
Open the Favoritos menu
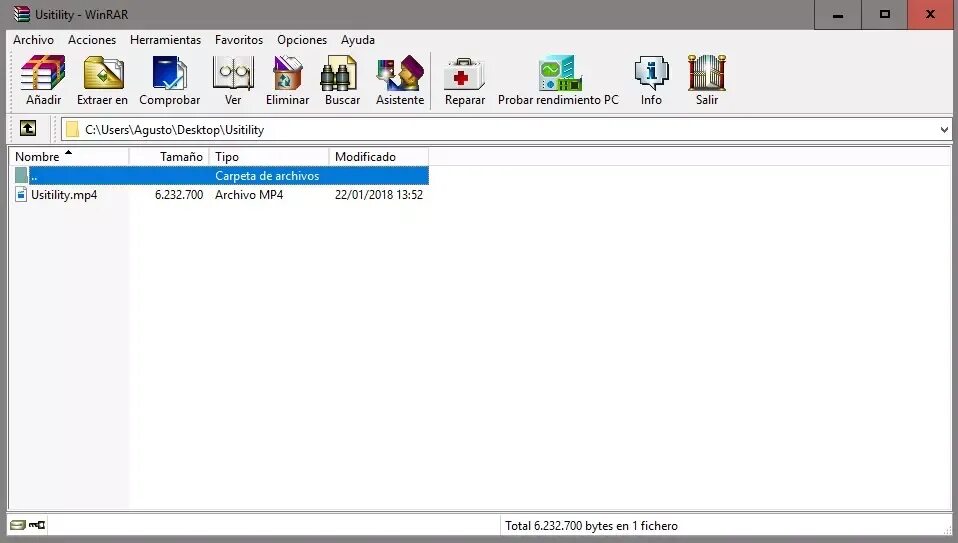[239, 40]
